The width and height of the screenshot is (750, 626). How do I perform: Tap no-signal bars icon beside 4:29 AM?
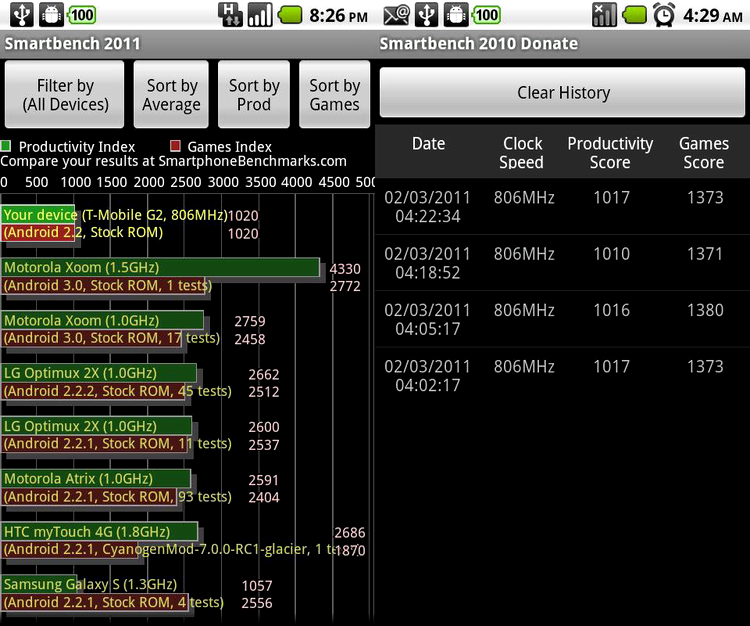[x=605, y=15]
